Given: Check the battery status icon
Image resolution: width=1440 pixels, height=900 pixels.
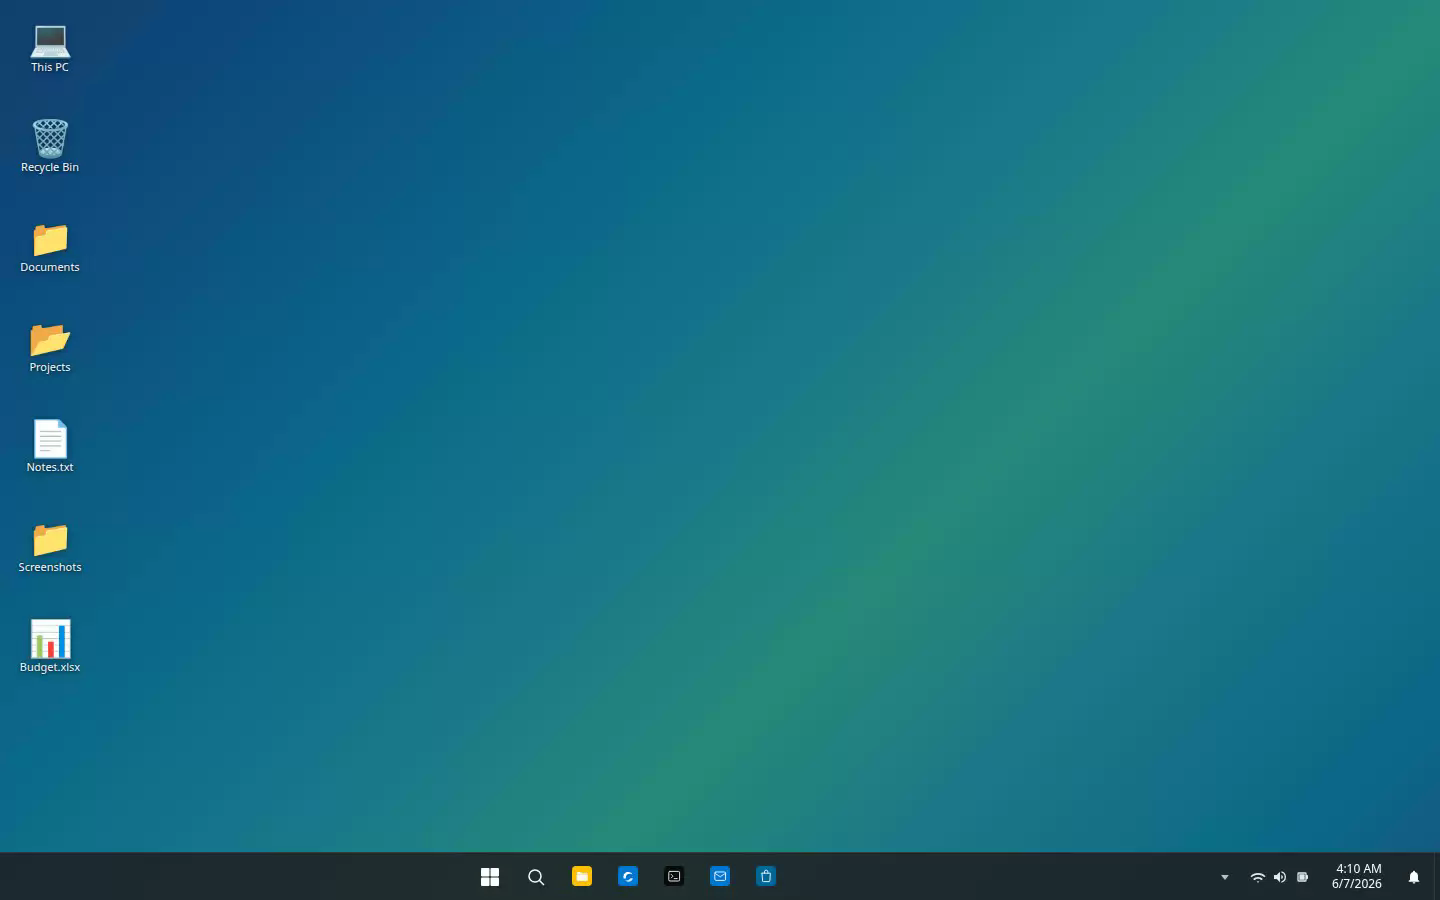Looking at the screenshot, I should pyautogui.click(x=1302, y=877).
